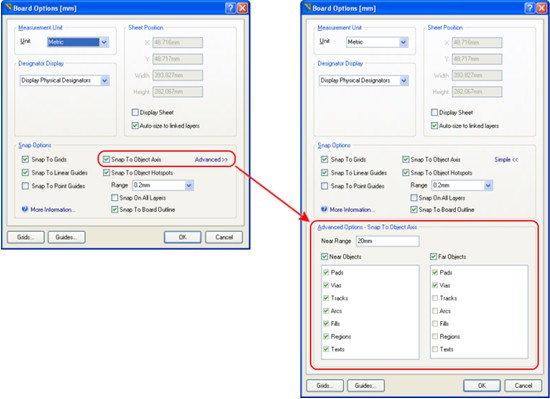
Task: Click Grids button in right dialog
Action: click(x=325, y=386)
